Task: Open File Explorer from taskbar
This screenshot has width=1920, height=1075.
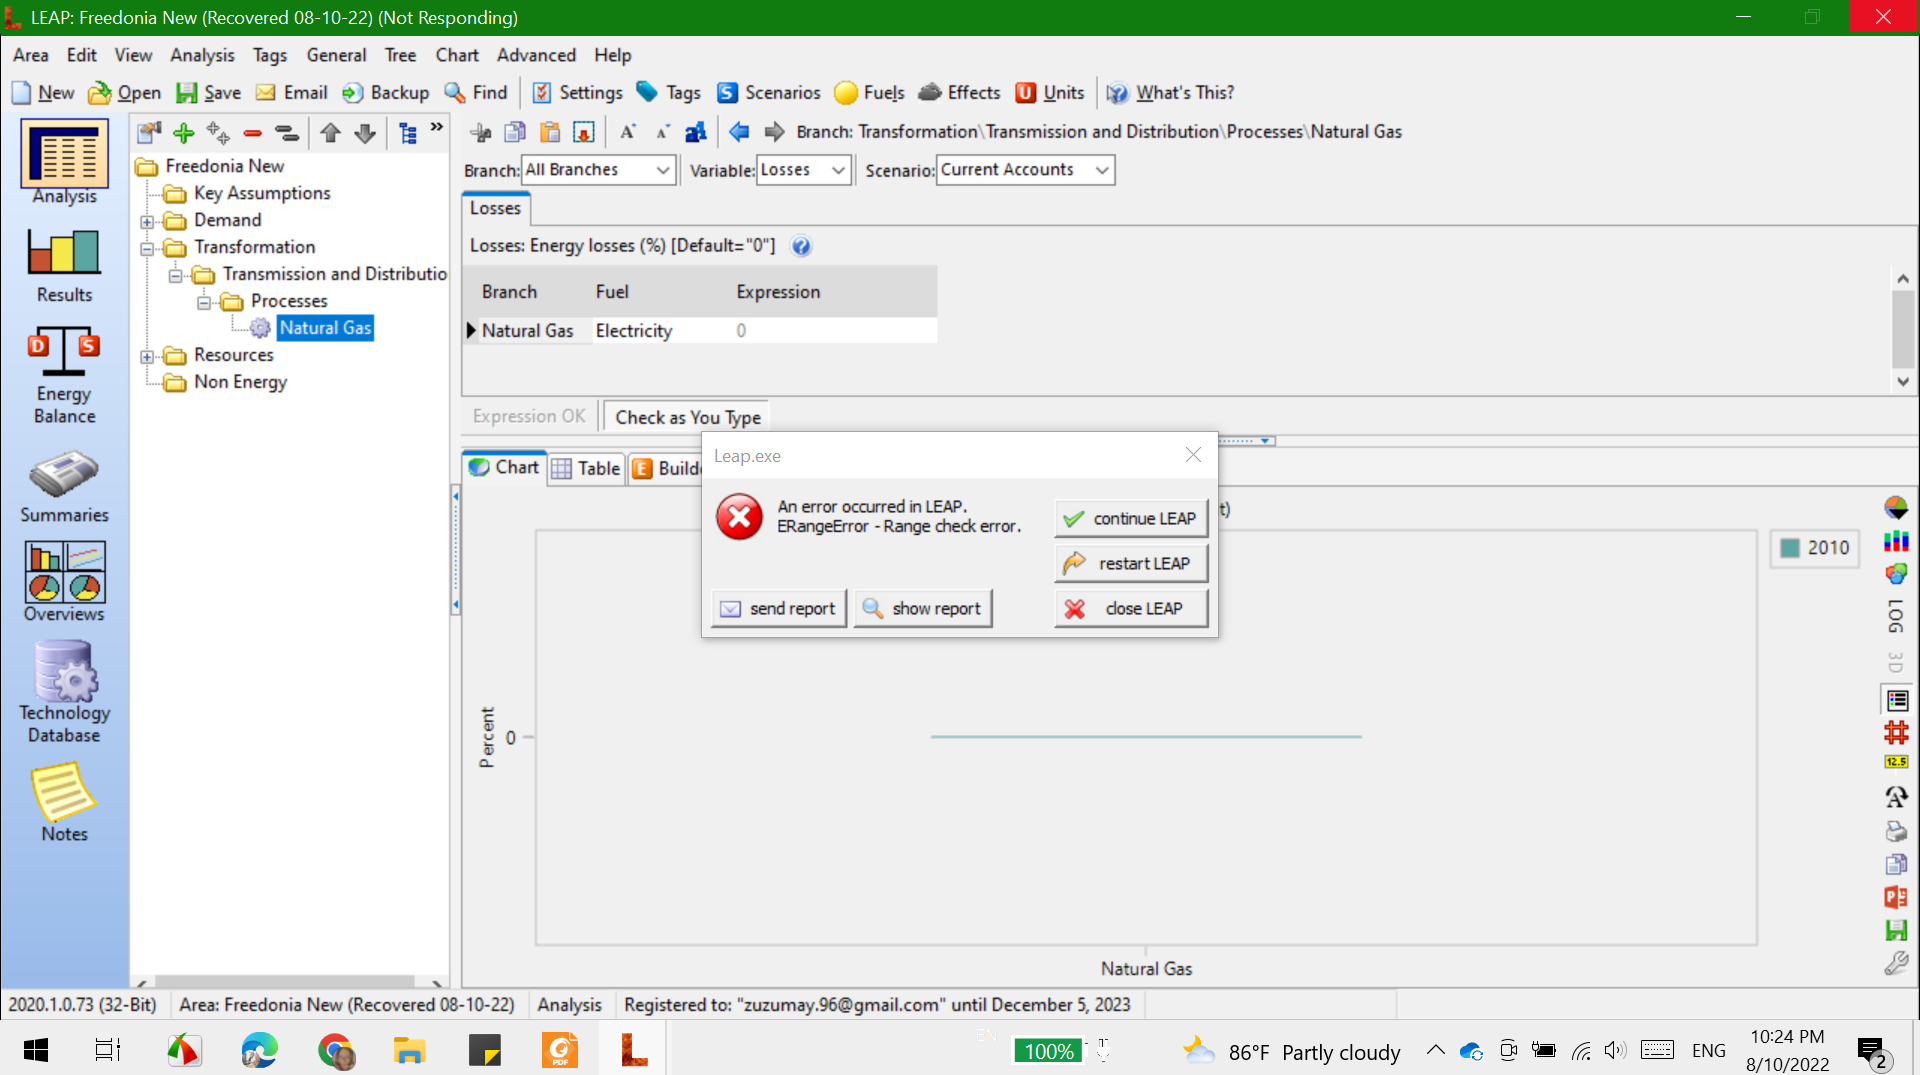Action: (409, 1050)
